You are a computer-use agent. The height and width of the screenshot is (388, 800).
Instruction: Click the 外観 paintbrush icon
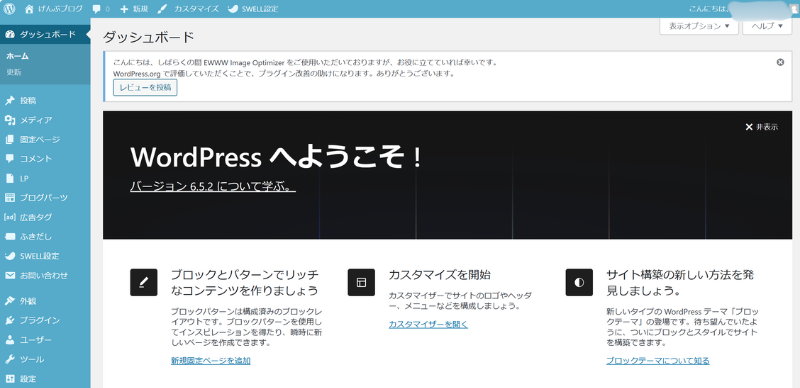[x=10, y=301]
